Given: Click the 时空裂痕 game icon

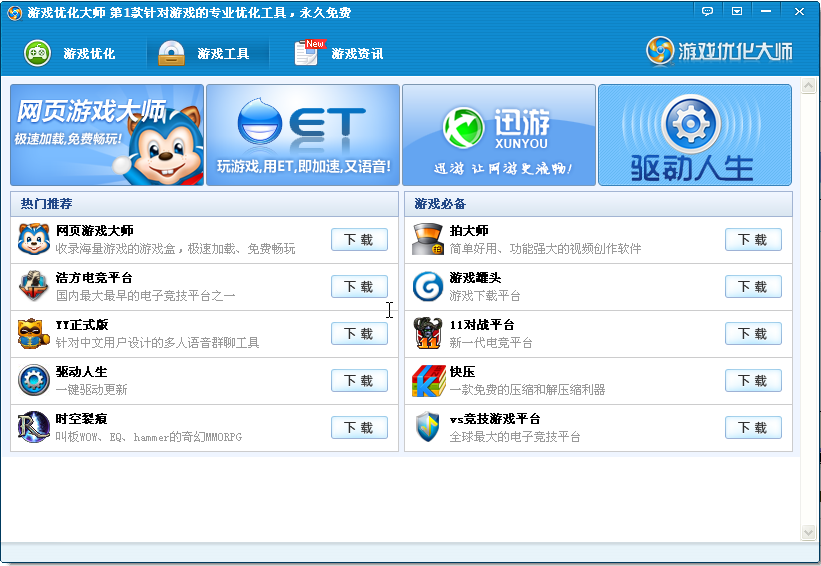Looking at the screenshot, I should click(x=34, y=427).
